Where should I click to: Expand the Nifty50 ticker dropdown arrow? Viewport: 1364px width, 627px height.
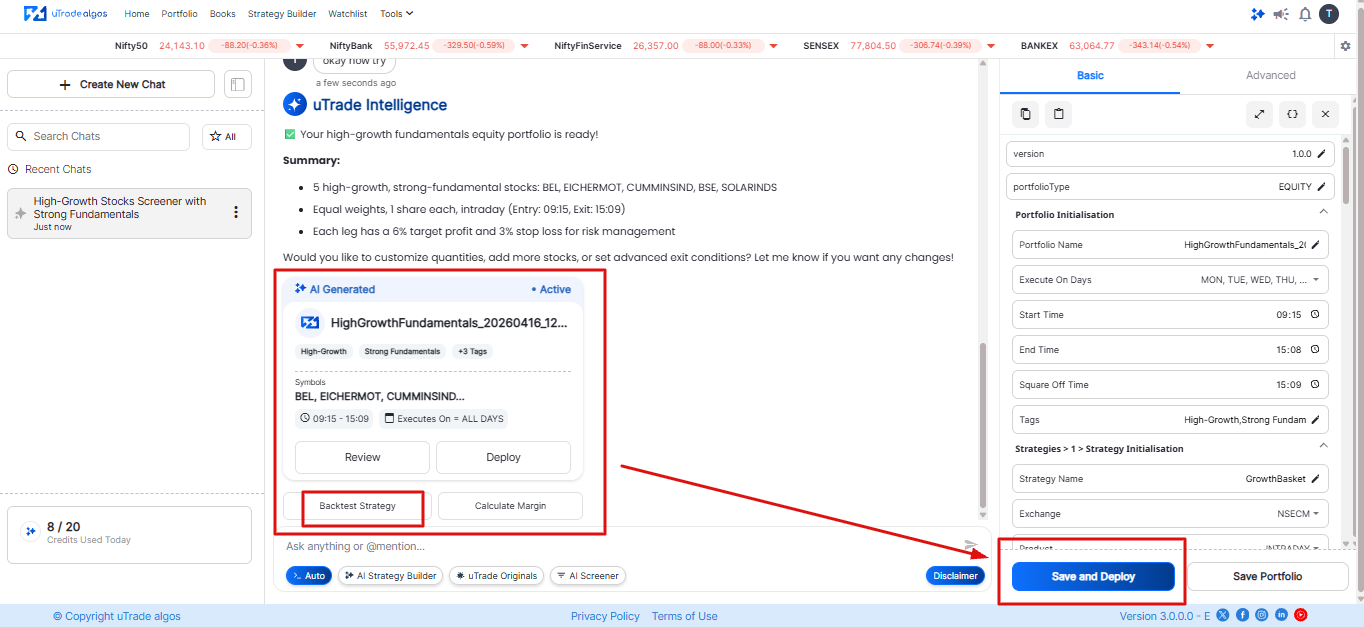[299, 46]
